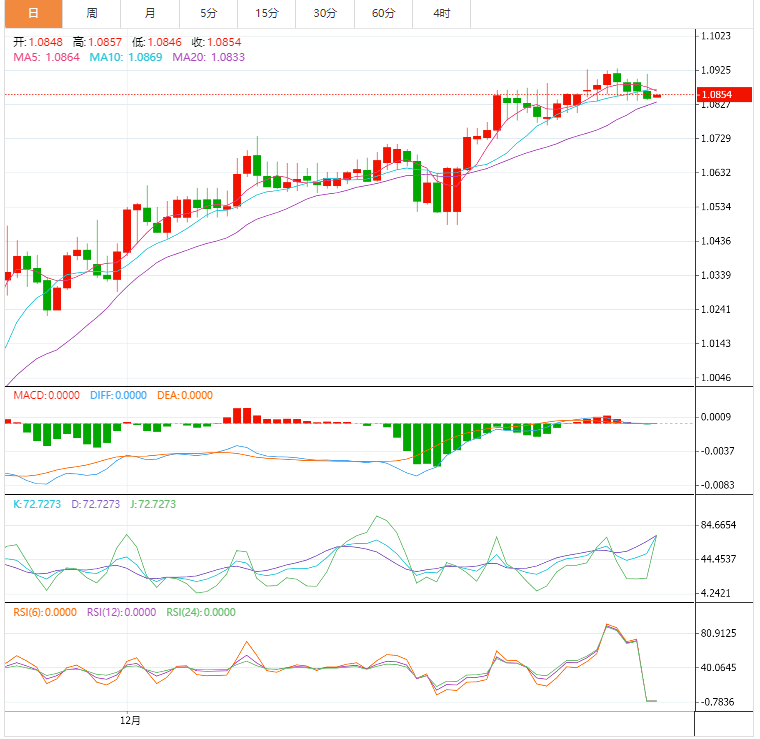
Task: Click the RSI(24) indicator label
Action: [200, 612]
